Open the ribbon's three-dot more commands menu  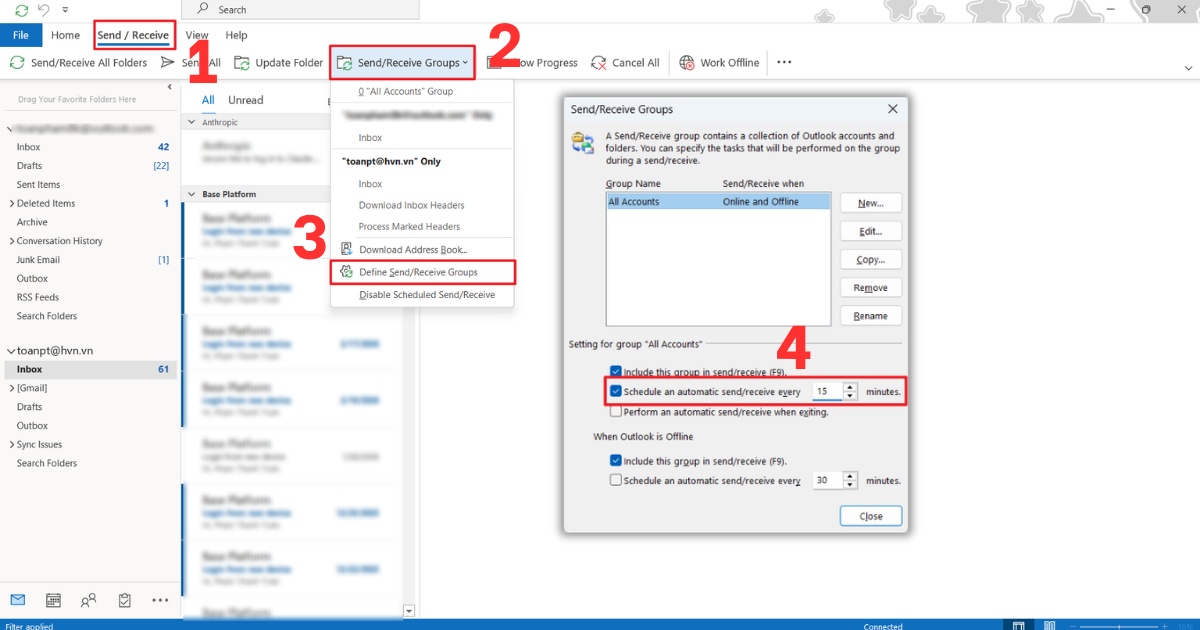[784, 62]
